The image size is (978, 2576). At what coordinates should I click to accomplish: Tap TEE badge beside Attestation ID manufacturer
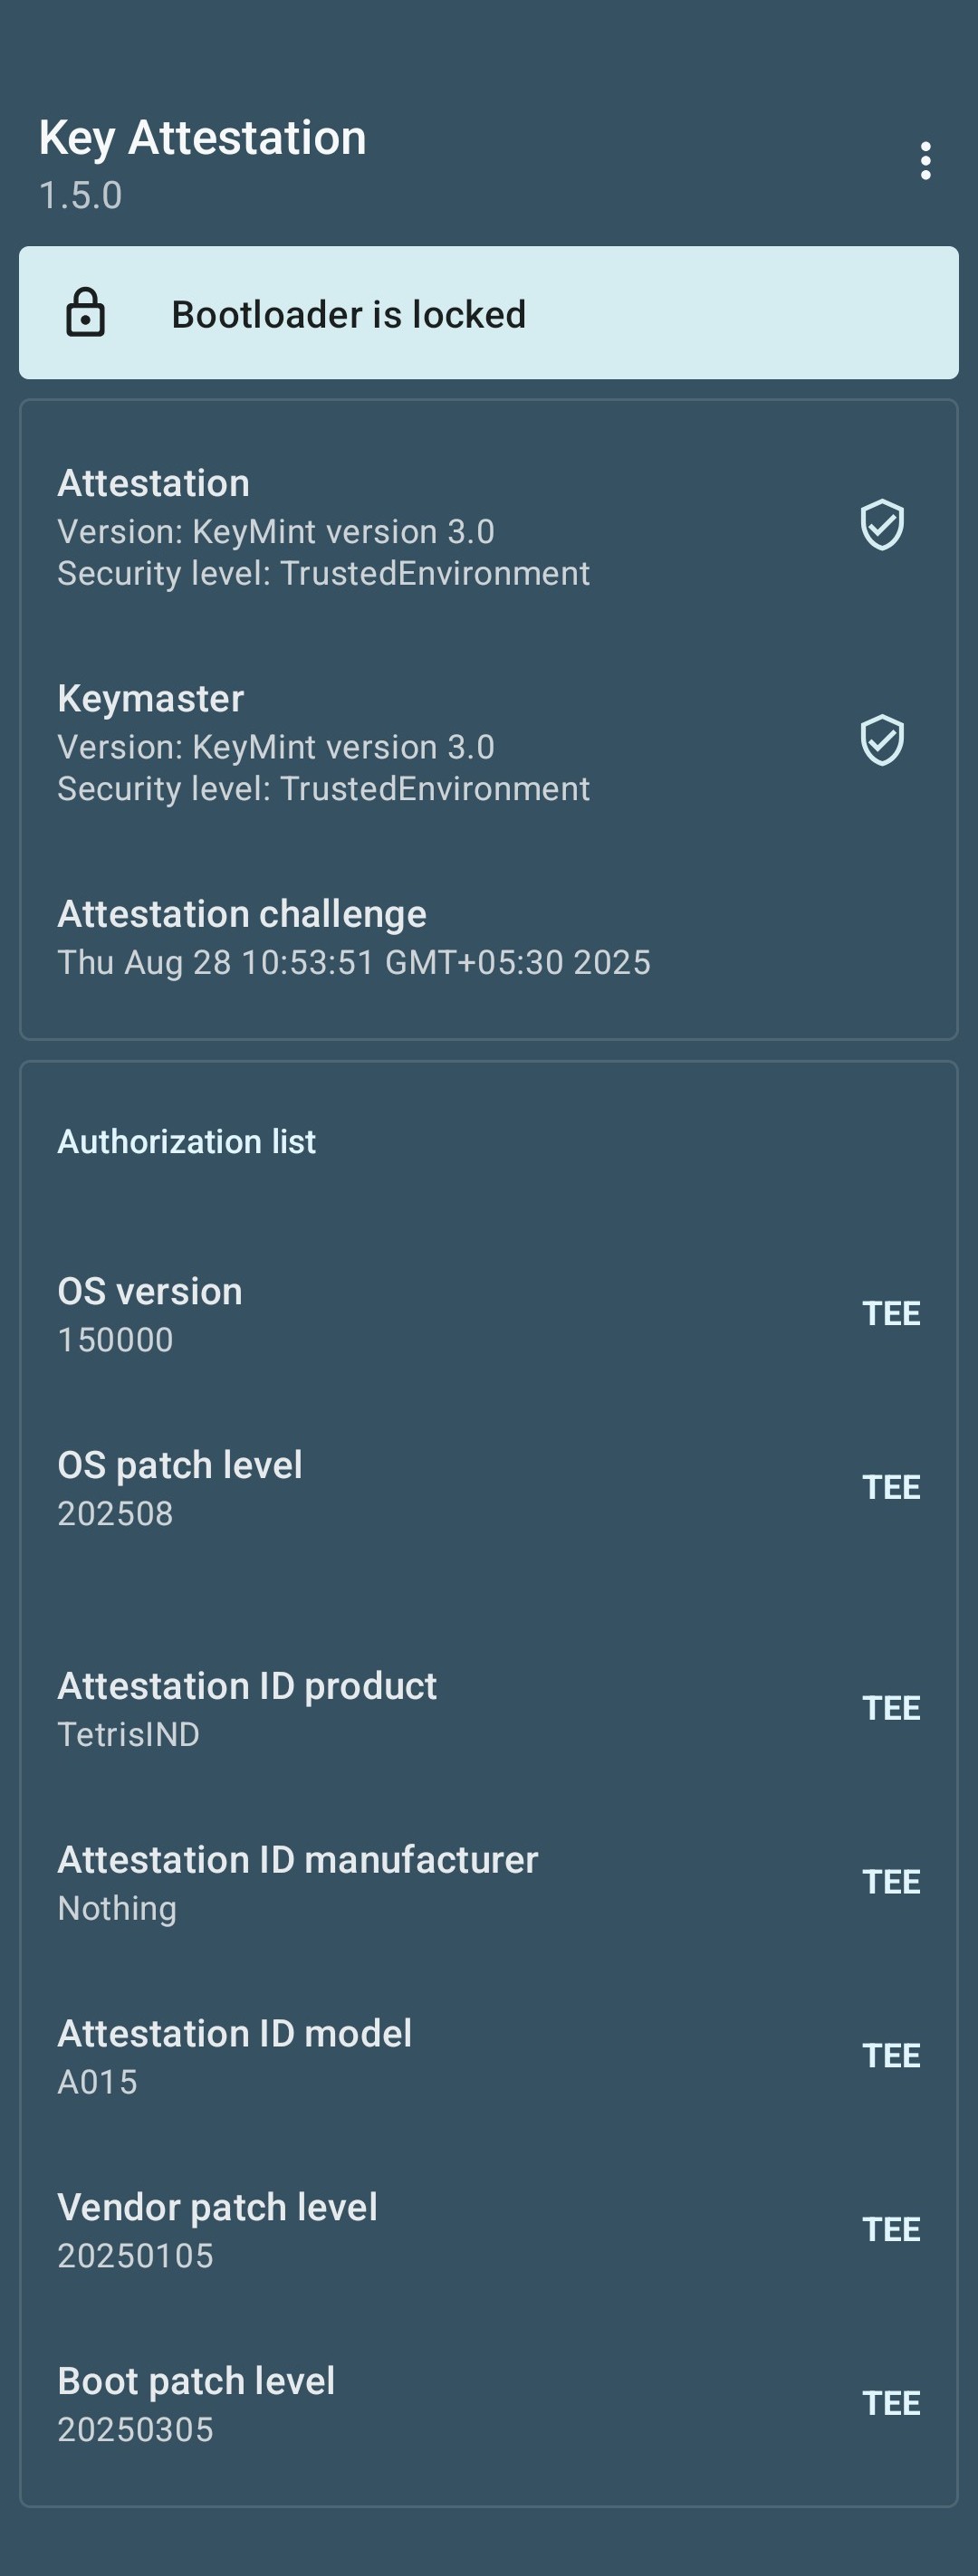click(x=890, y=1882)
